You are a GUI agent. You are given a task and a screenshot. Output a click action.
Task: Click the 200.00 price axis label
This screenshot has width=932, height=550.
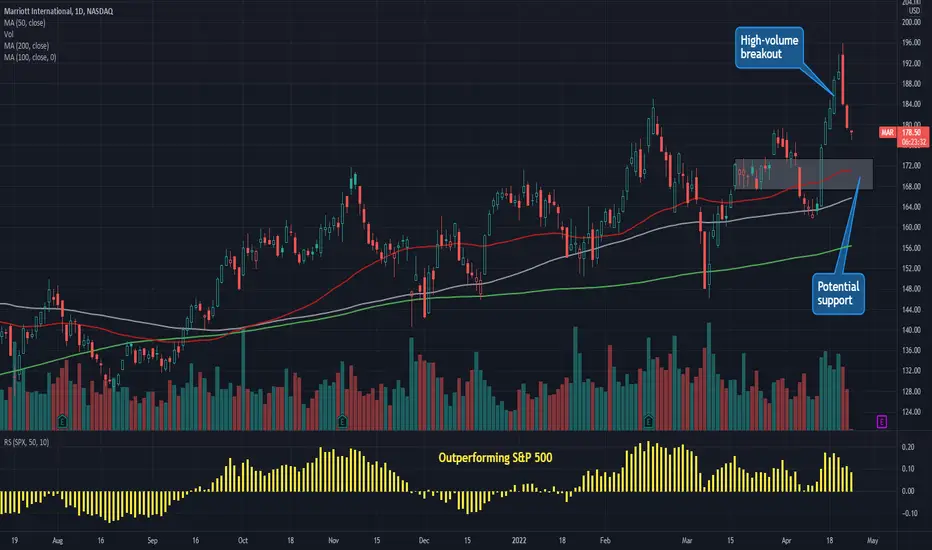pos(911,23)
